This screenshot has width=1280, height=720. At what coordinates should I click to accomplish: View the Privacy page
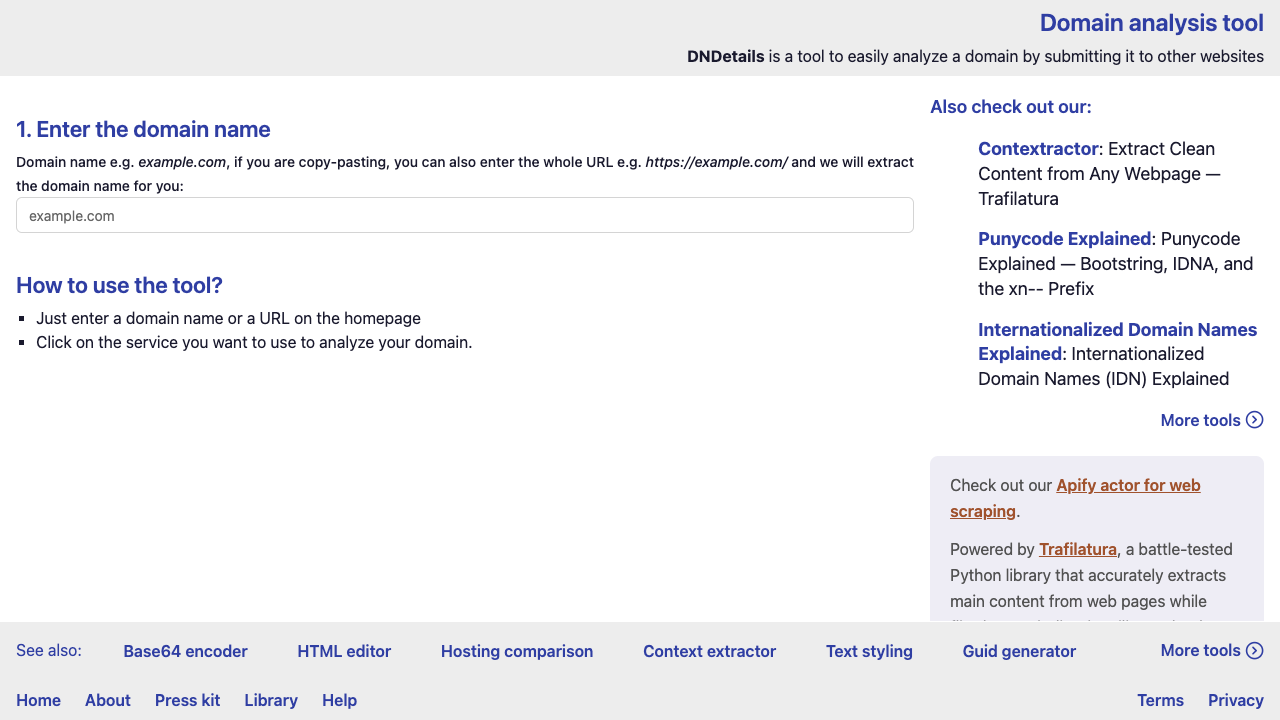[x=1235, y=700]
